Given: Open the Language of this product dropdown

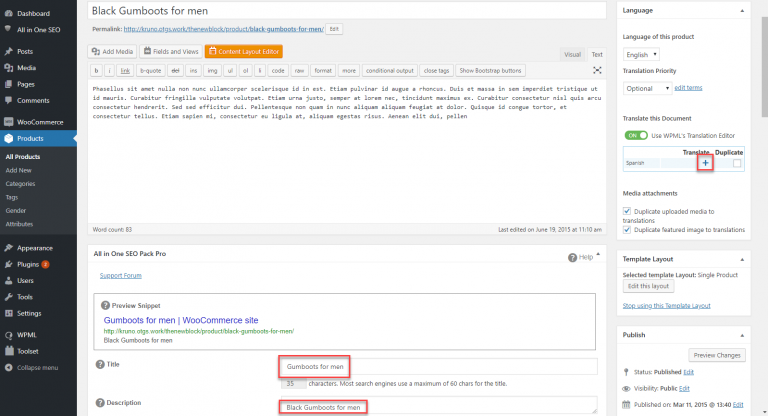Looking at the screenshot, I should coord(640,54).
